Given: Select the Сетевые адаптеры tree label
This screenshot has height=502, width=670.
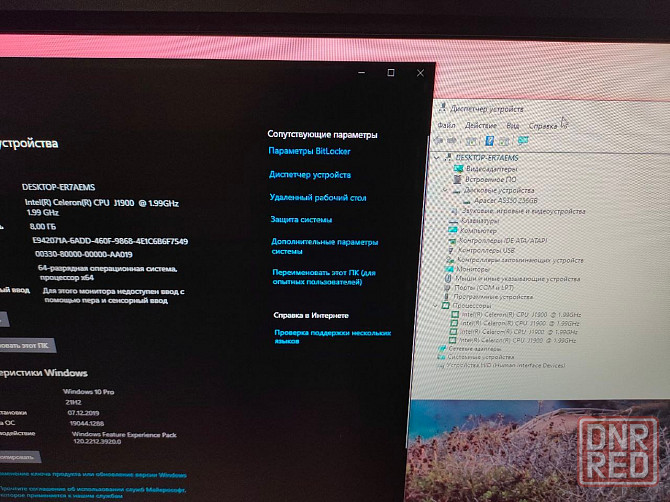Looking at the screenshot, I should (x=475, y=349).
